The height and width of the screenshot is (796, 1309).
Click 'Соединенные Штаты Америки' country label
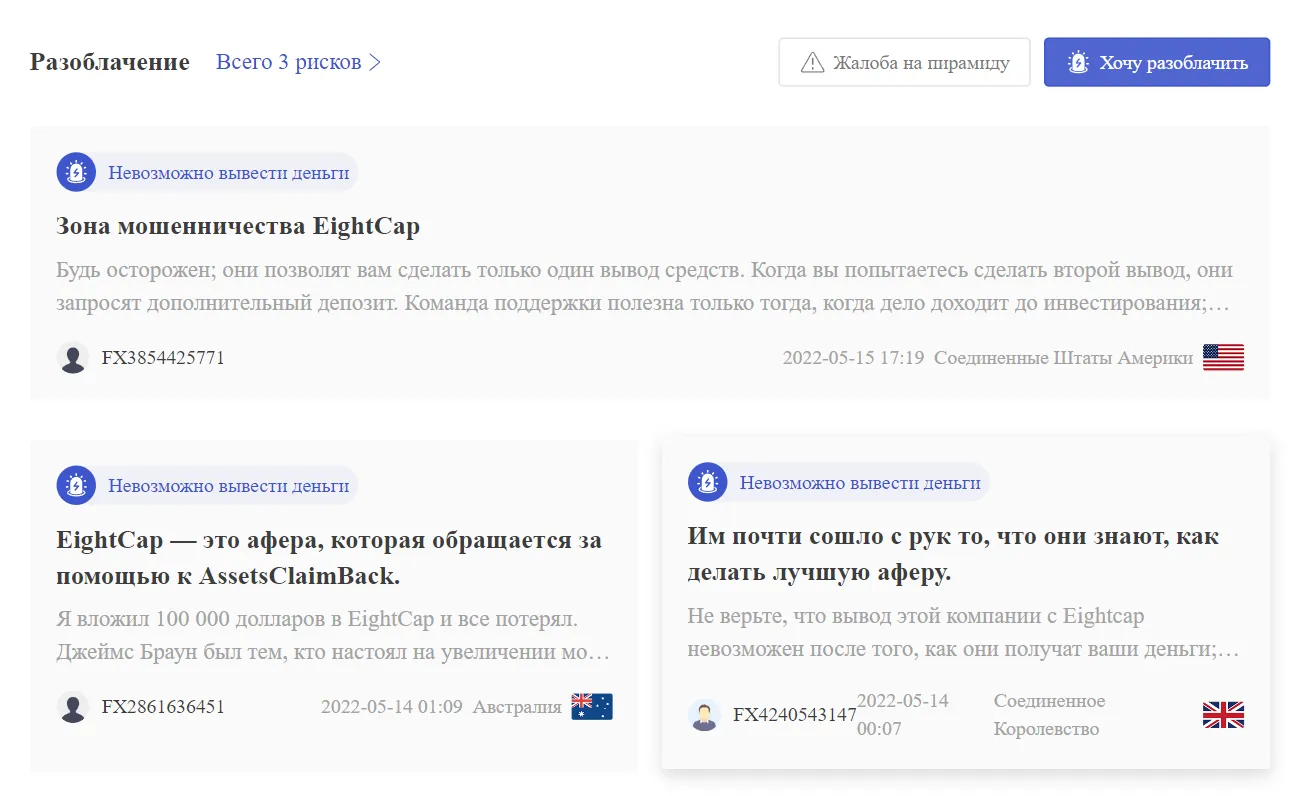[1064, 357]
